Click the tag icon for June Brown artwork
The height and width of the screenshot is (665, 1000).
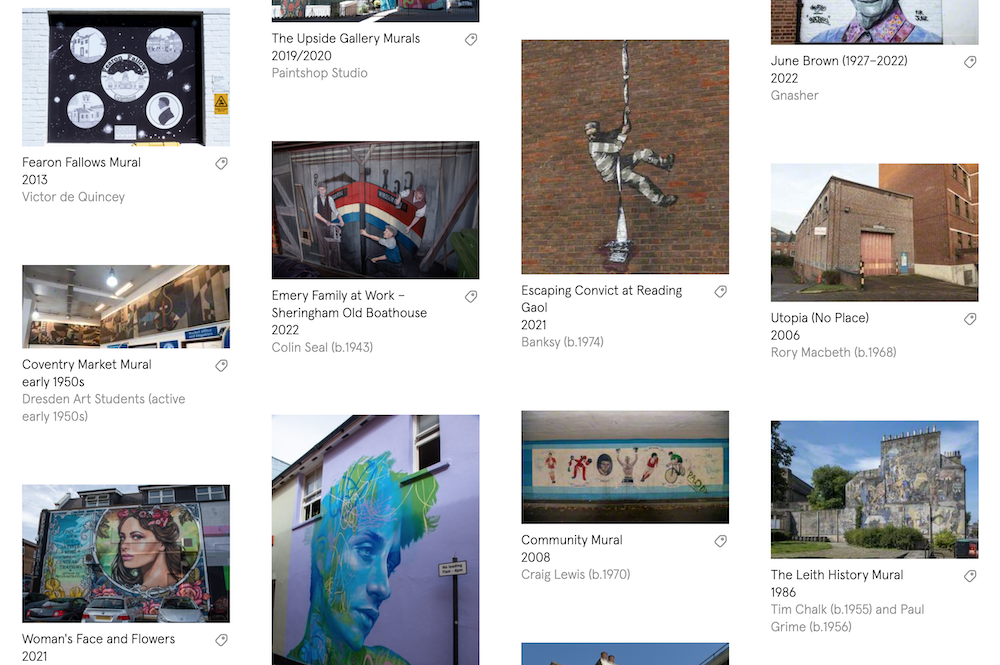(970, 62)
